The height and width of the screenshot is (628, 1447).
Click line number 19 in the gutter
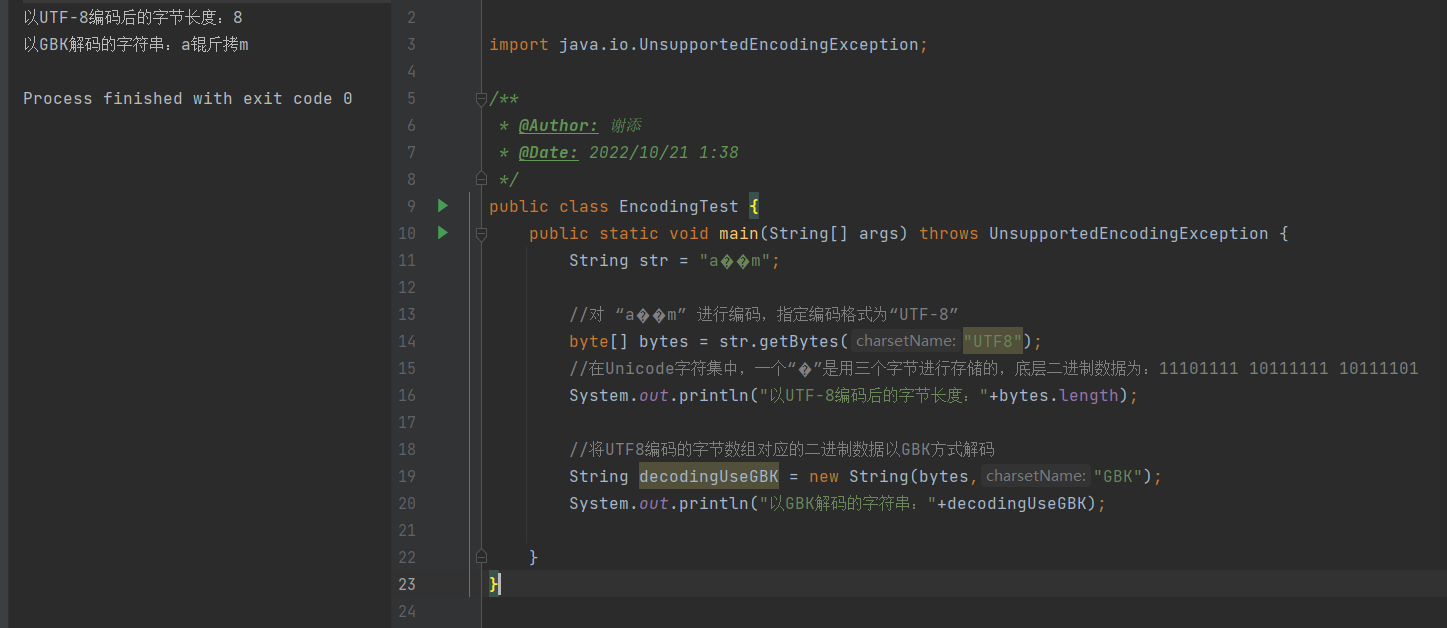click(x=406, y=476)
